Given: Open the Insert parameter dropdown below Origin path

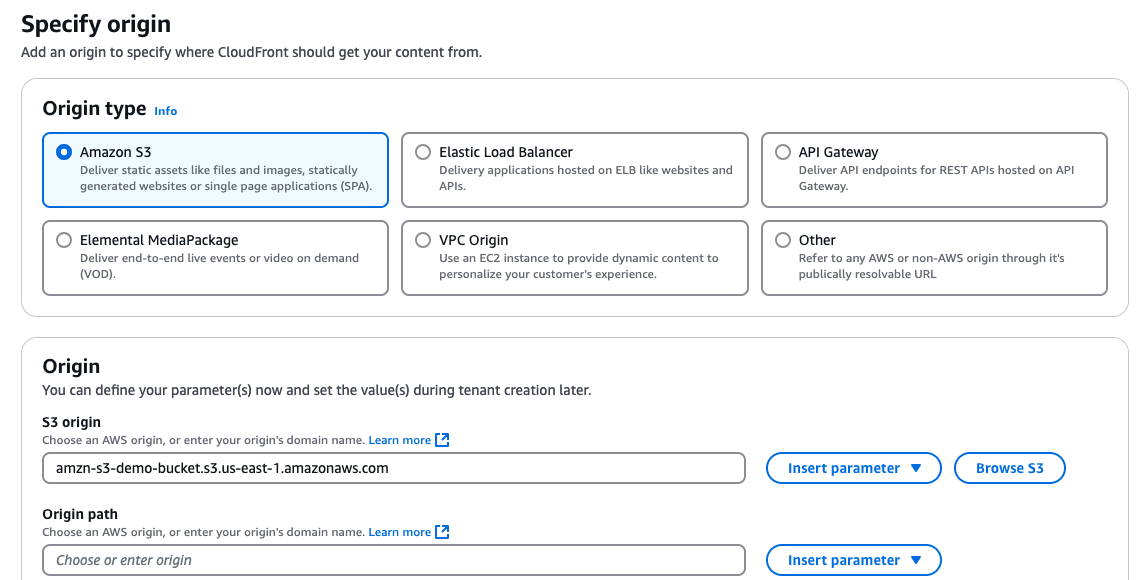Looking at the screenshot, I should pos(853,559).
